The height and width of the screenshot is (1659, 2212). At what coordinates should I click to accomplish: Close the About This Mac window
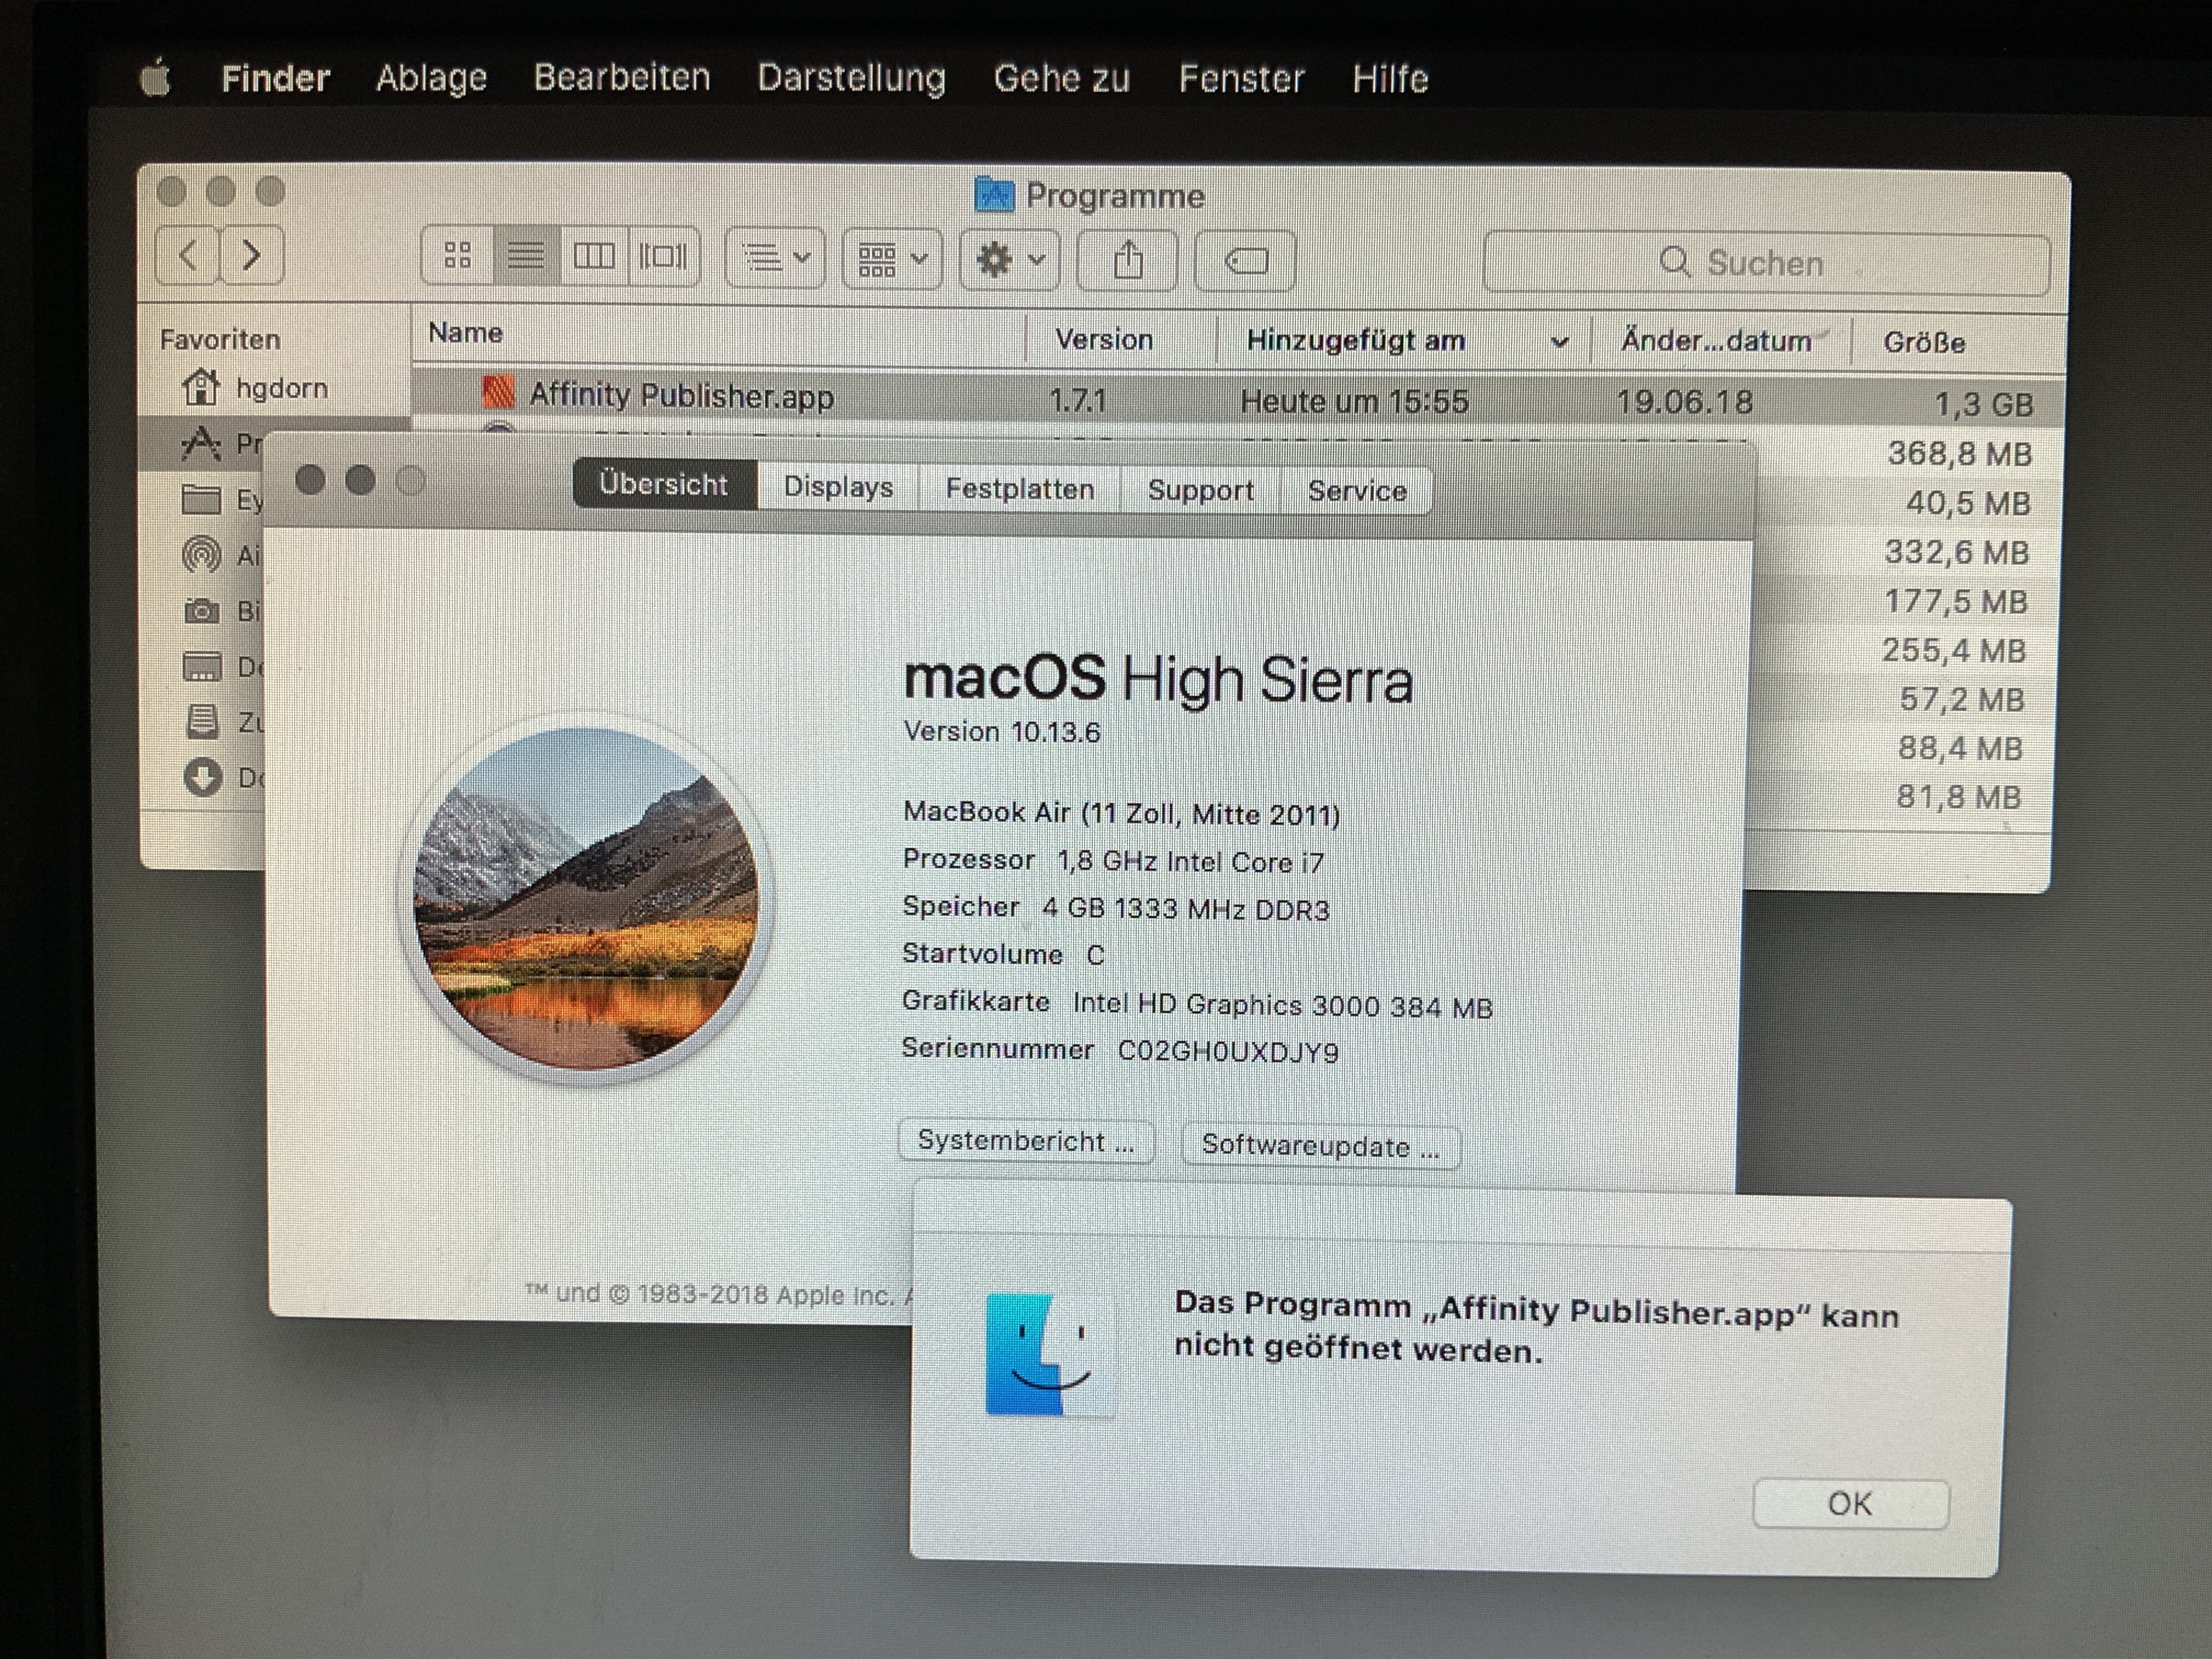[x=310, y=480]
